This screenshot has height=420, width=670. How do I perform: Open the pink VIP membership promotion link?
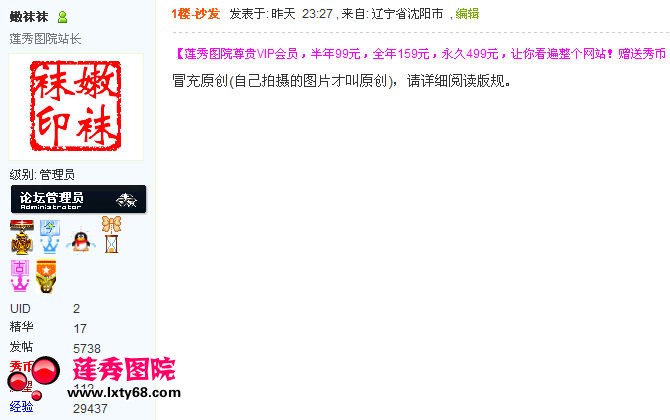tap(421, 54)
